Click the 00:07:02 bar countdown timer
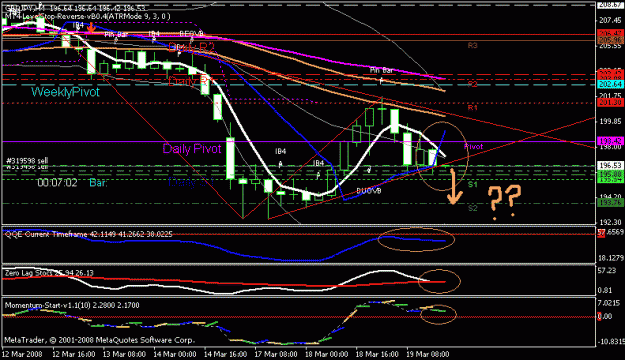This screenshot has height=360, width=625. point(57,183)
